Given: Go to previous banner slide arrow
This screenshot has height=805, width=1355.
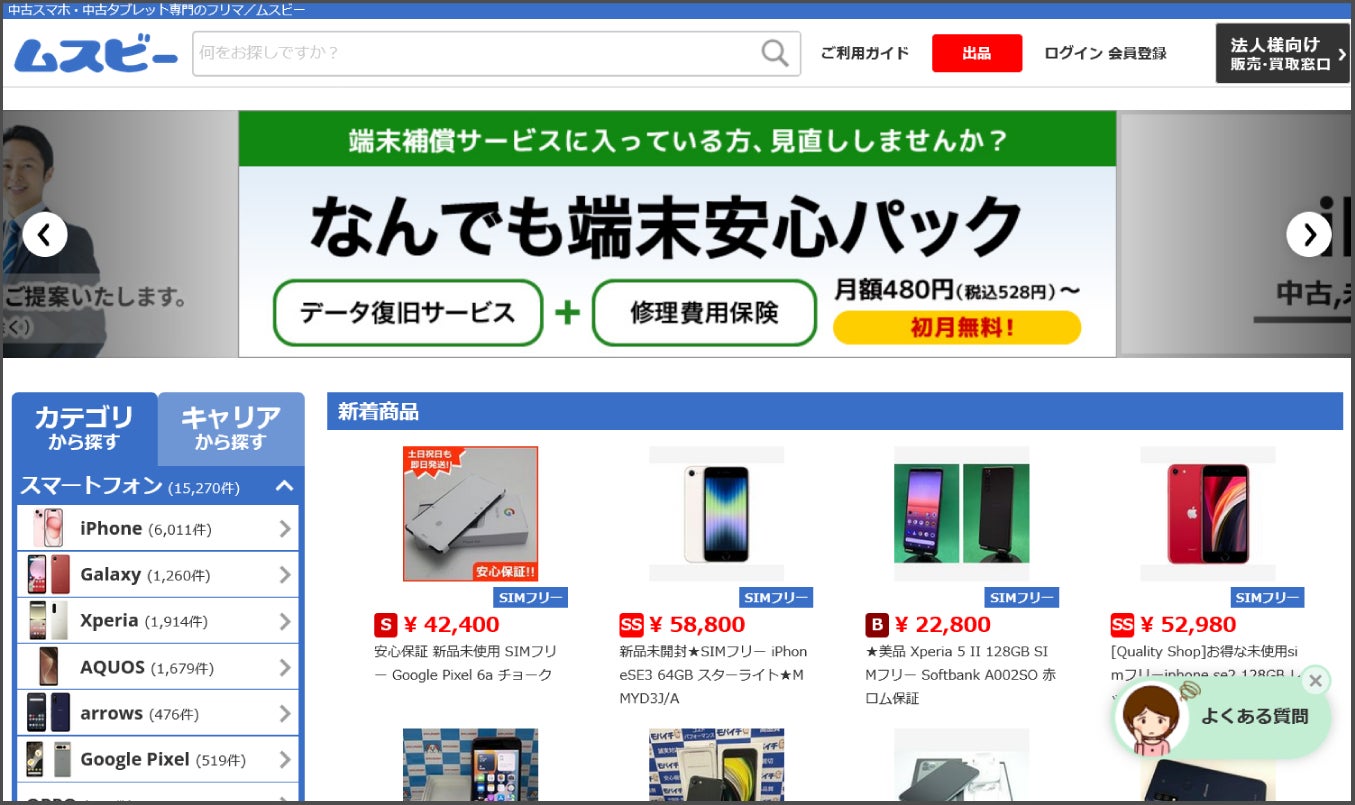Looking at the screenshot, I should pyautogui.click(x=44, y=235).
